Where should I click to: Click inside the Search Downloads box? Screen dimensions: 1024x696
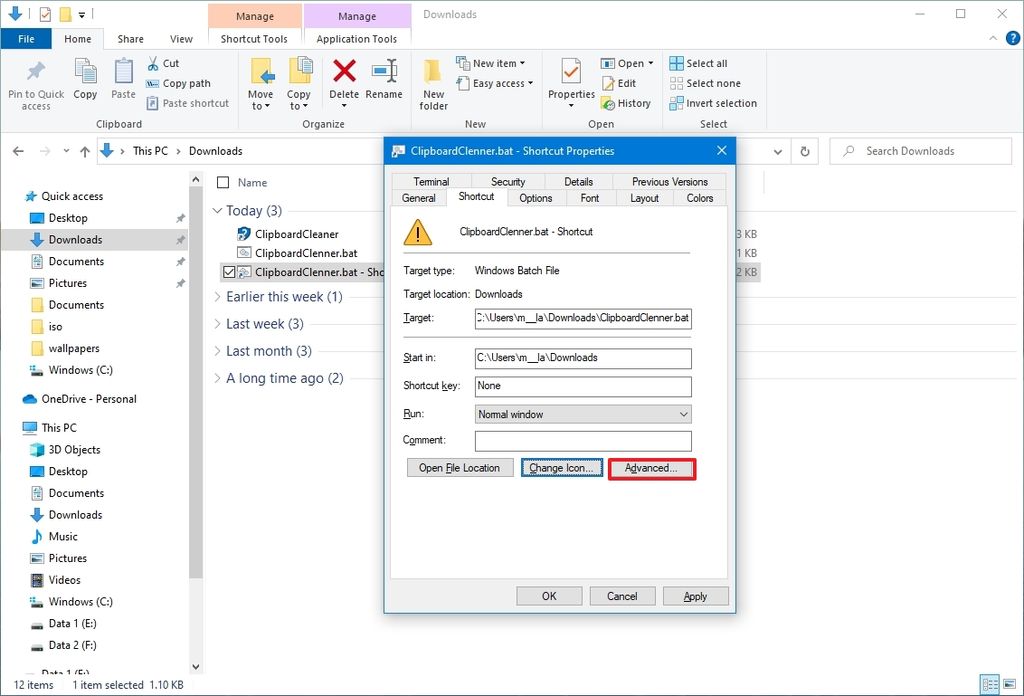coord(920,150)
